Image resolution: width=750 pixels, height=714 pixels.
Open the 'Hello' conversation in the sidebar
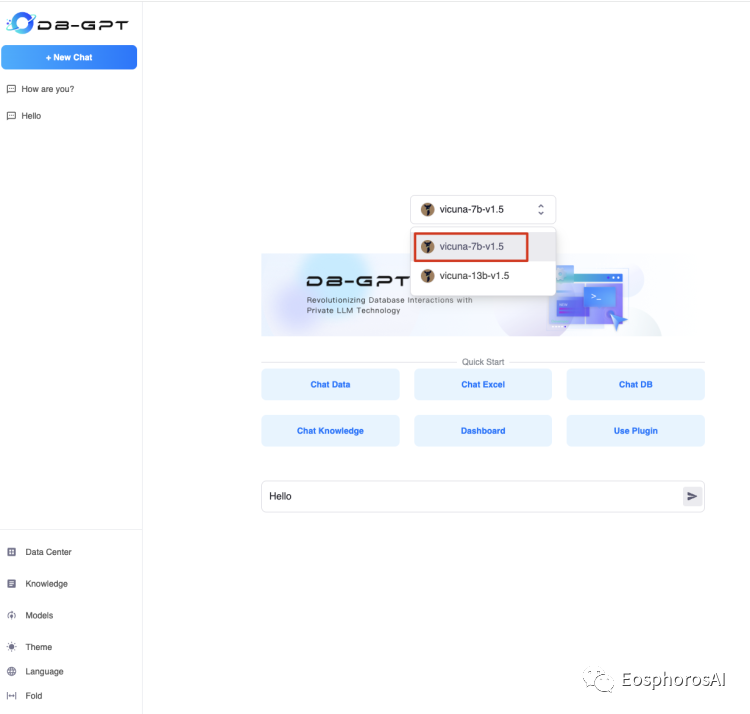click(x=31, y=116)
